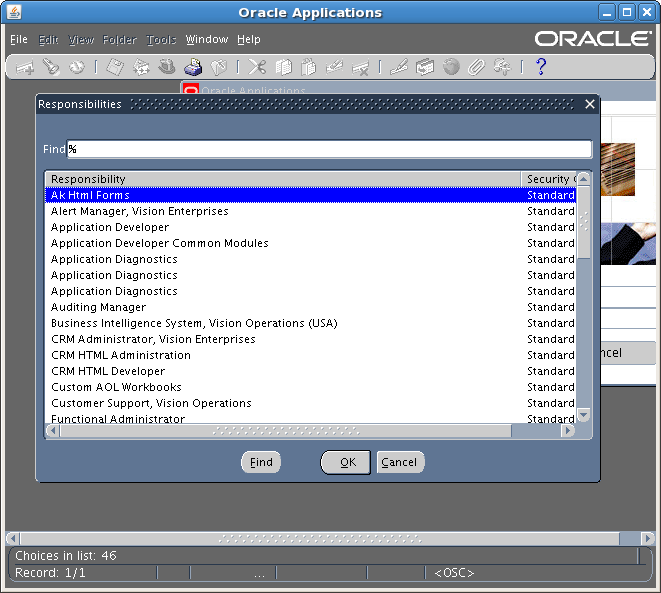Click the Edit Field pencil icon

(399, 67)
